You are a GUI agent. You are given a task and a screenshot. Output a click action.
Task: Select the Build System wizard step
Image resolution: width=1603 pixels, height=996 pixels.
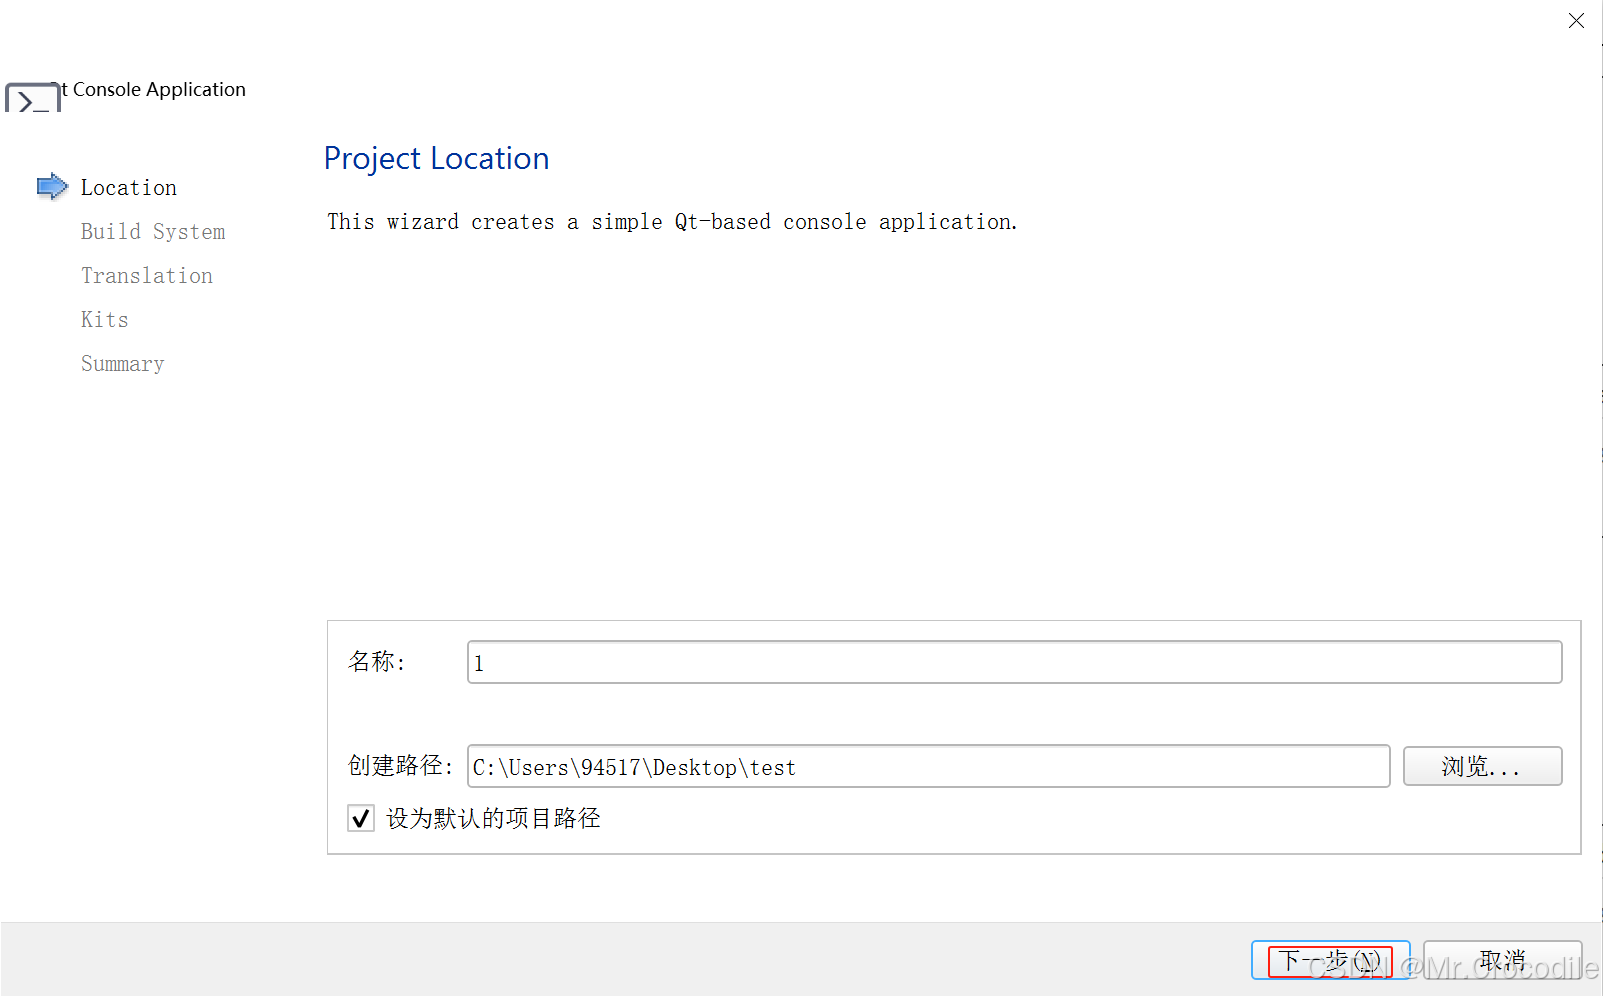(153, 232)
